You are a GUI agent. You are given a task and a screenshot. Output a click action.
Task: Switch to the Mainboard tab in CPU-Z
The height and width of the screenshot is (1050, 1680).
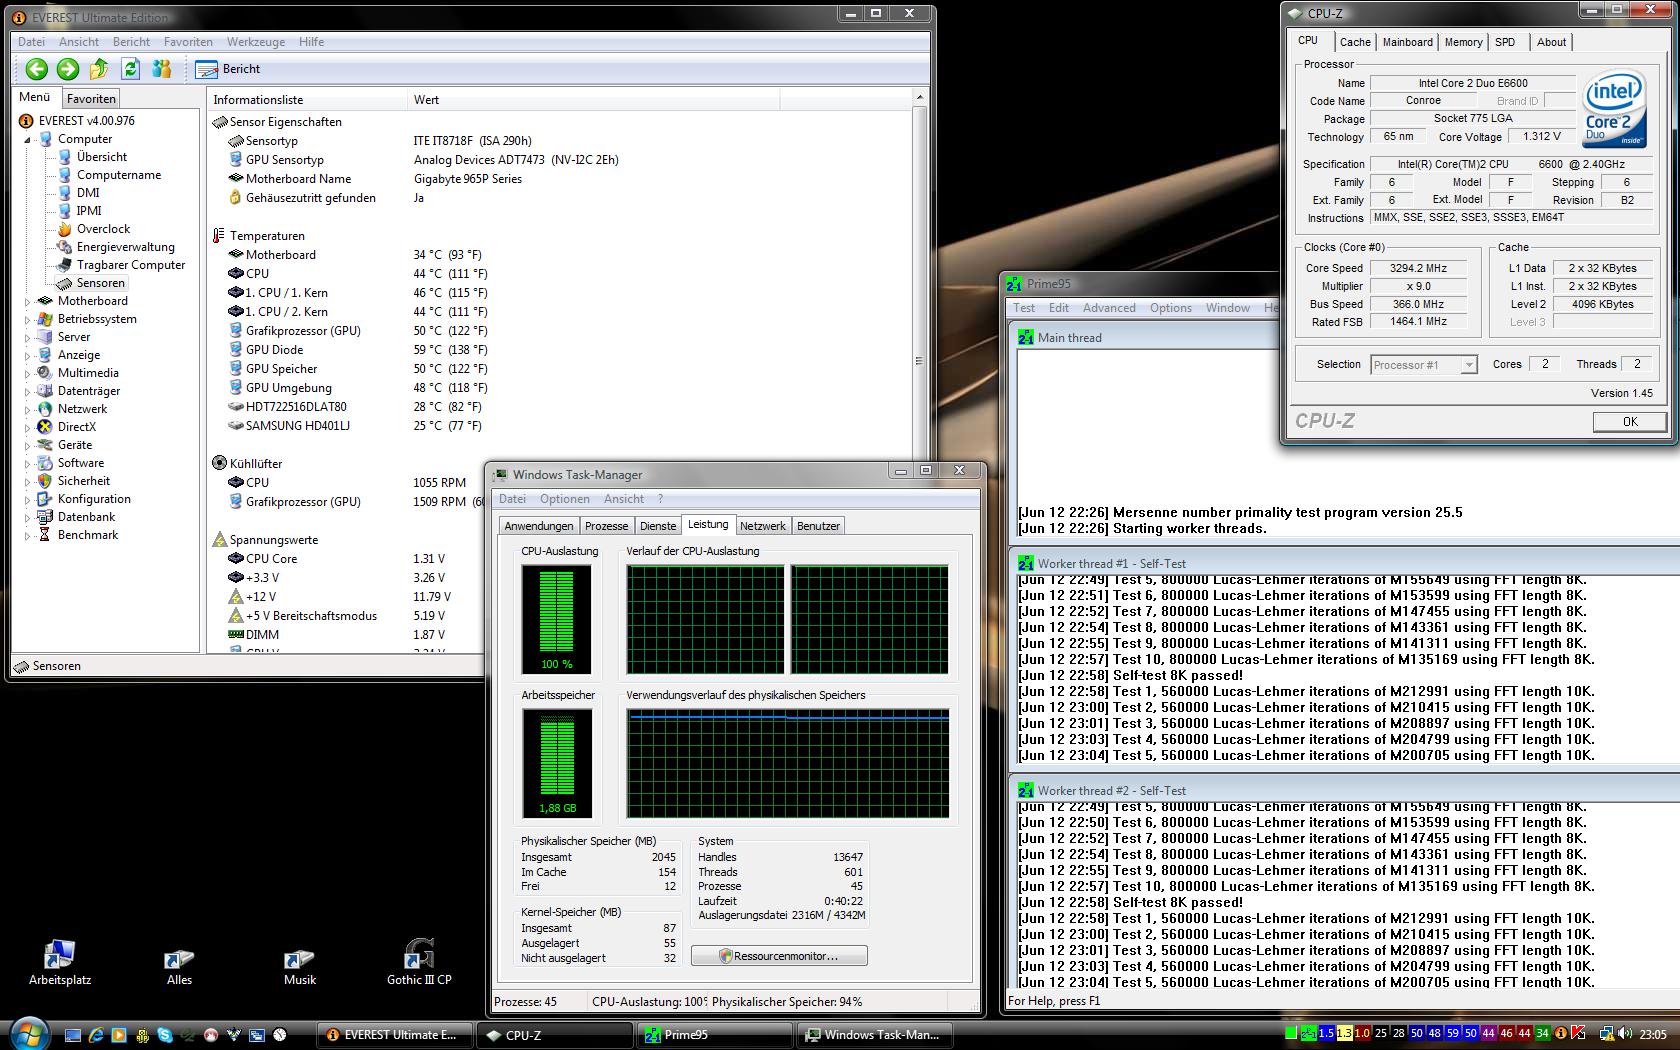coord(1407,42)
